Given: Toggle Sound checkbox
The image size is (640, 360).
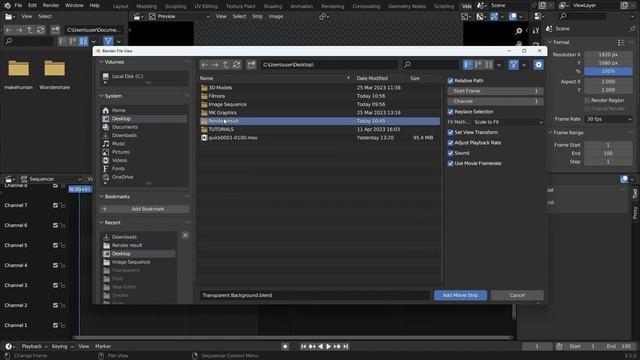Looking at the screenshot, I should click(451, 153).
